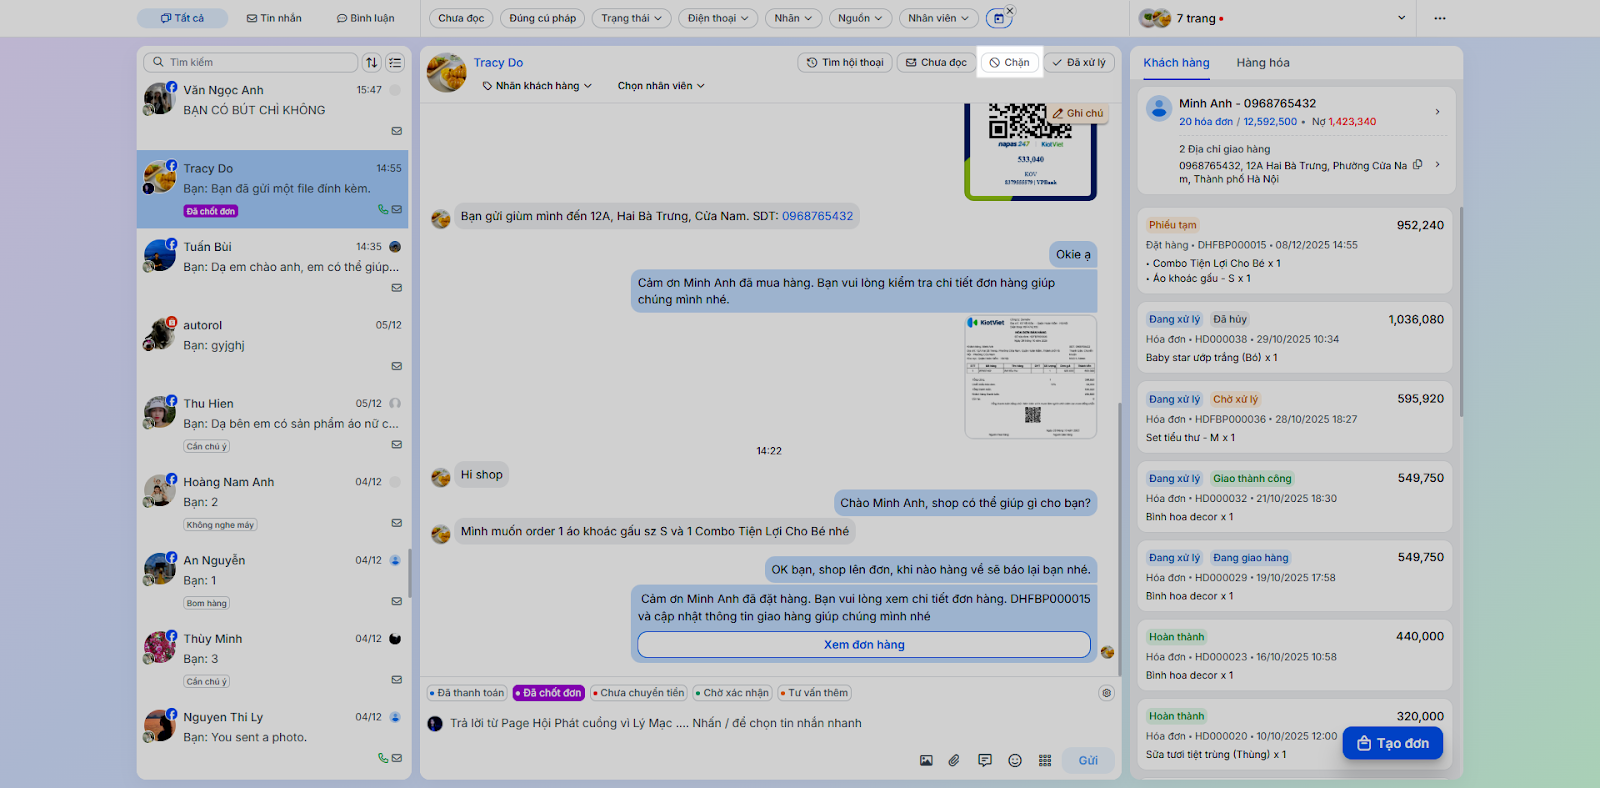The image size is (1600, 788).
Task: Open the 20 hóa đơn link
Action: 1206,122
